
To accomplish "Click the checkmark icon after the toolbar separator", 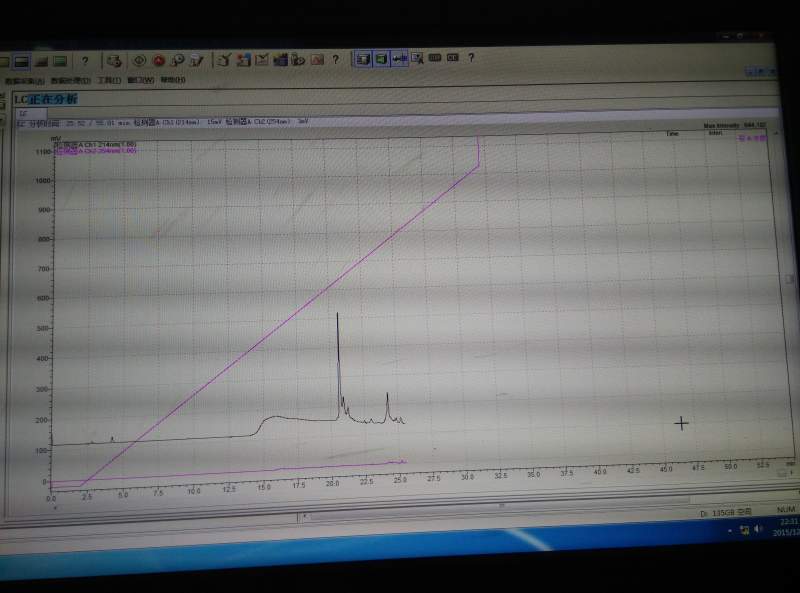I will tap(224, 60).
